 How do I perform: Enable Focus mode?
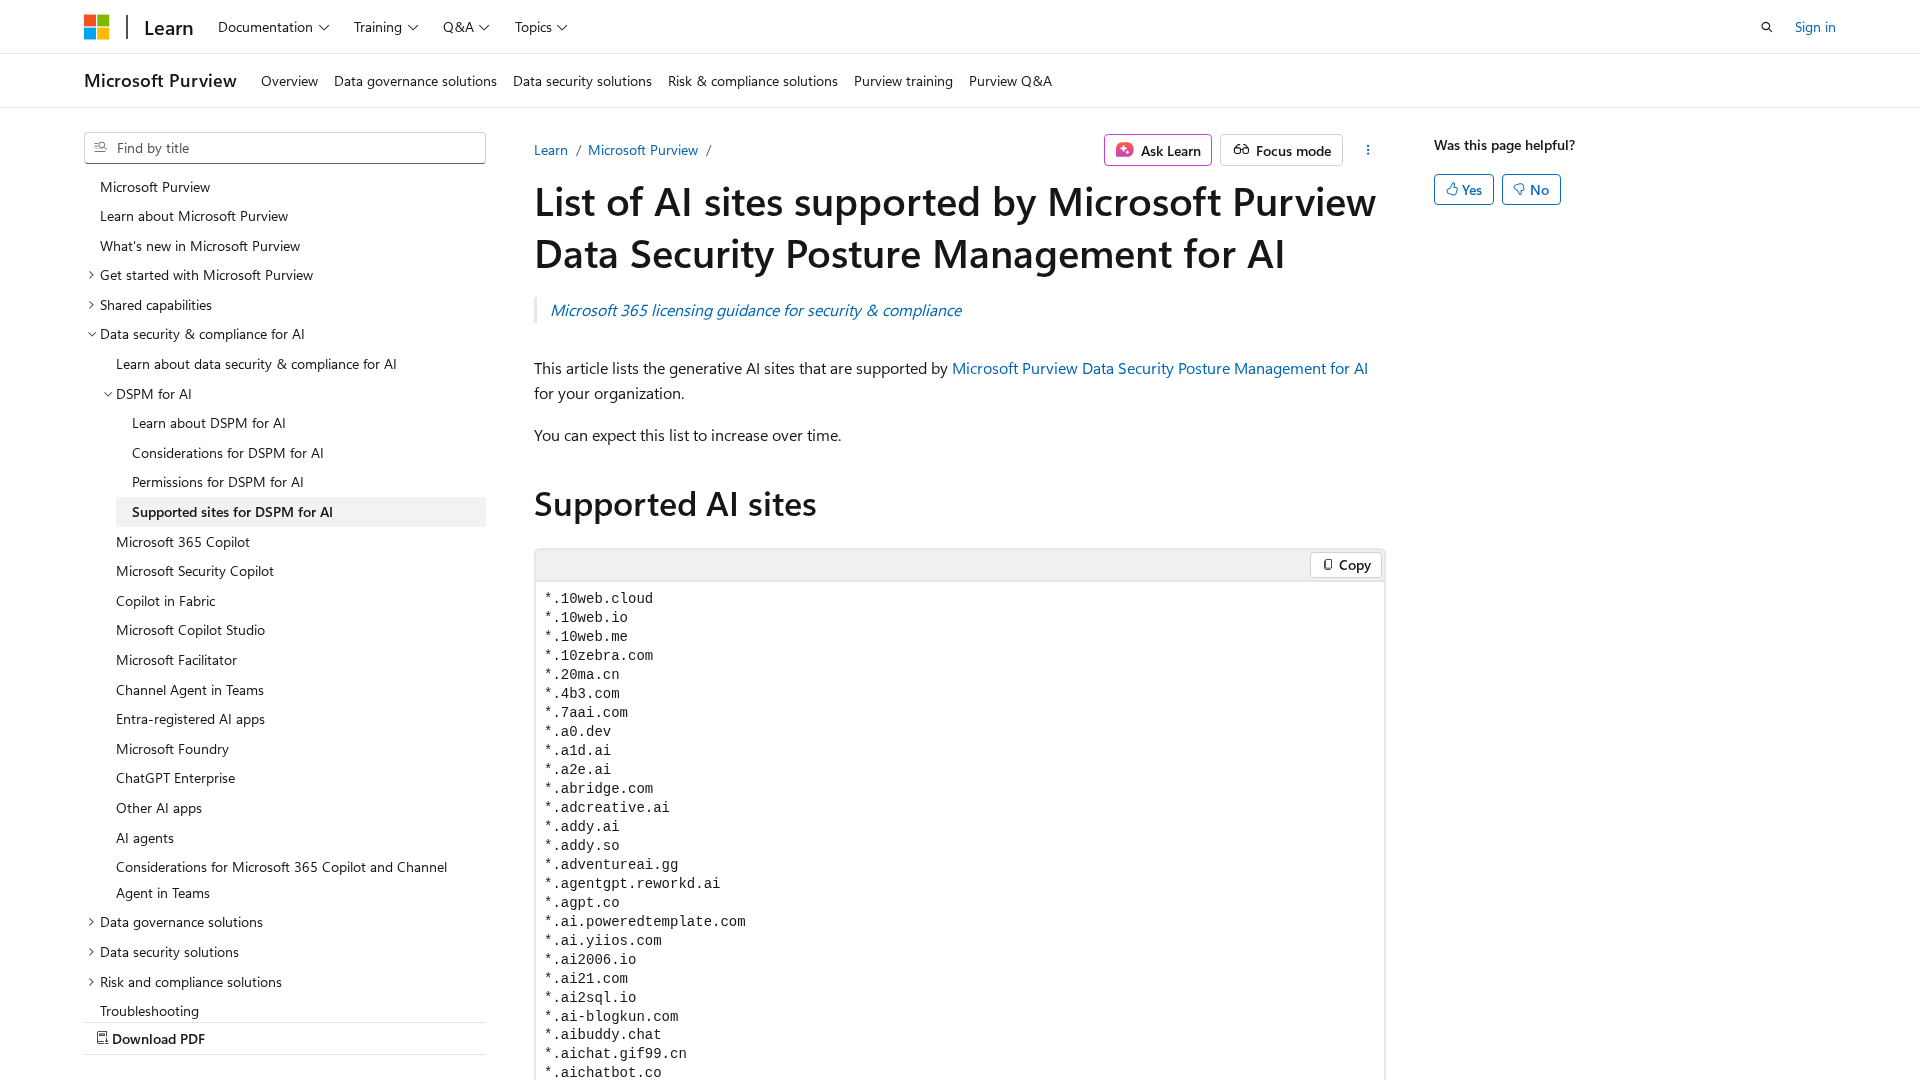click(1281, 150)
